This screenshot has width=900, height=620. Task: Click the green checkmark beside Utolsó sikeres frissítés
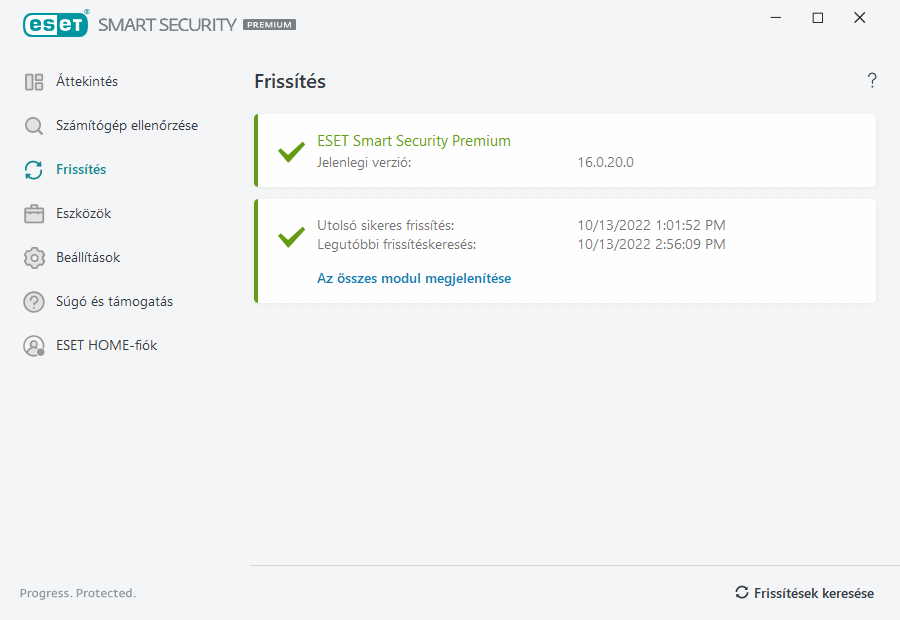click(291, 236)
